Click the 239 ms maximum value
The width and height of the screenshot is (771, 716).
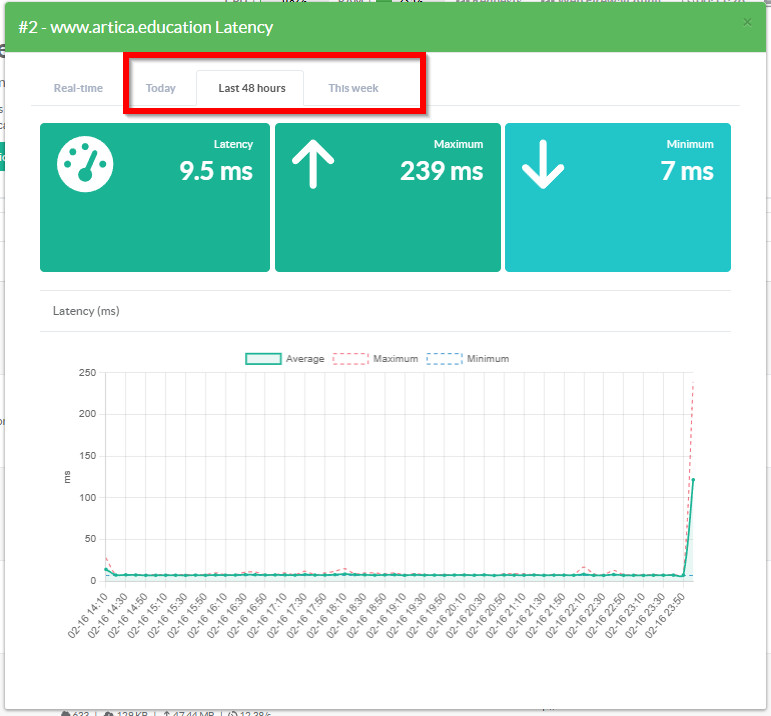(441, 171)
